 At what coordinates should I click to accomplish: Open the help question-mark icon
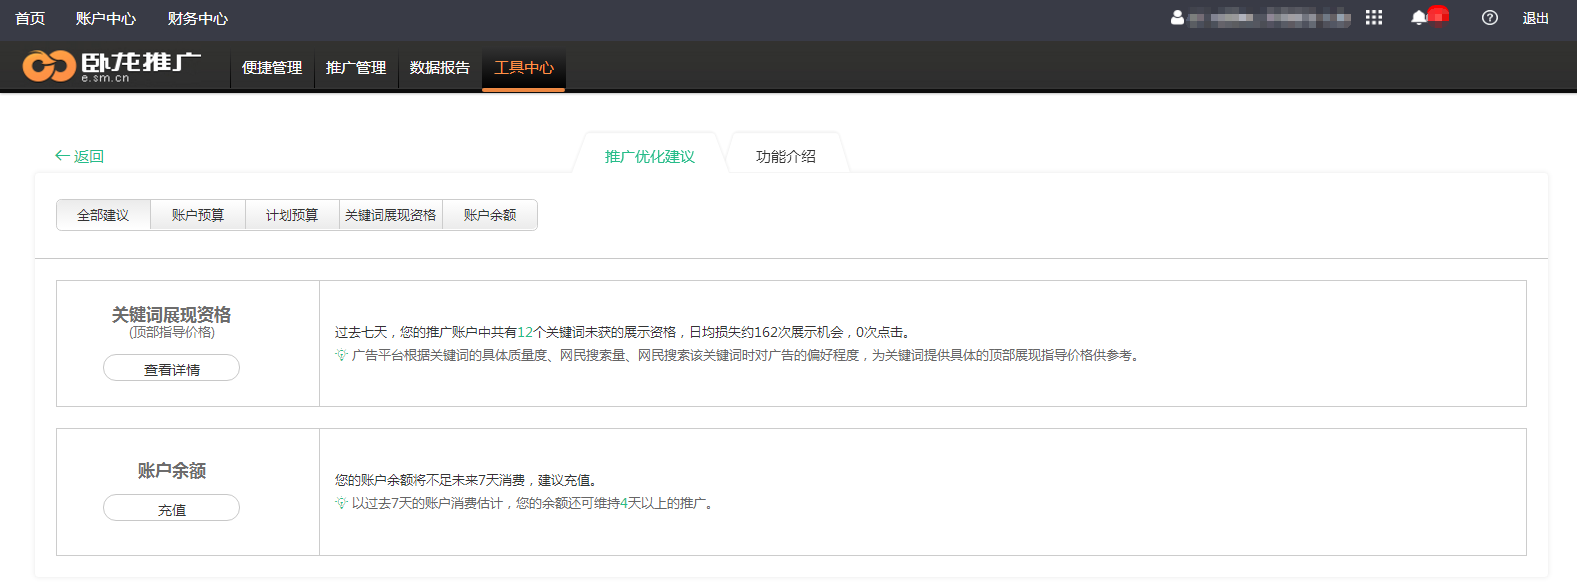coord(1490,17)
